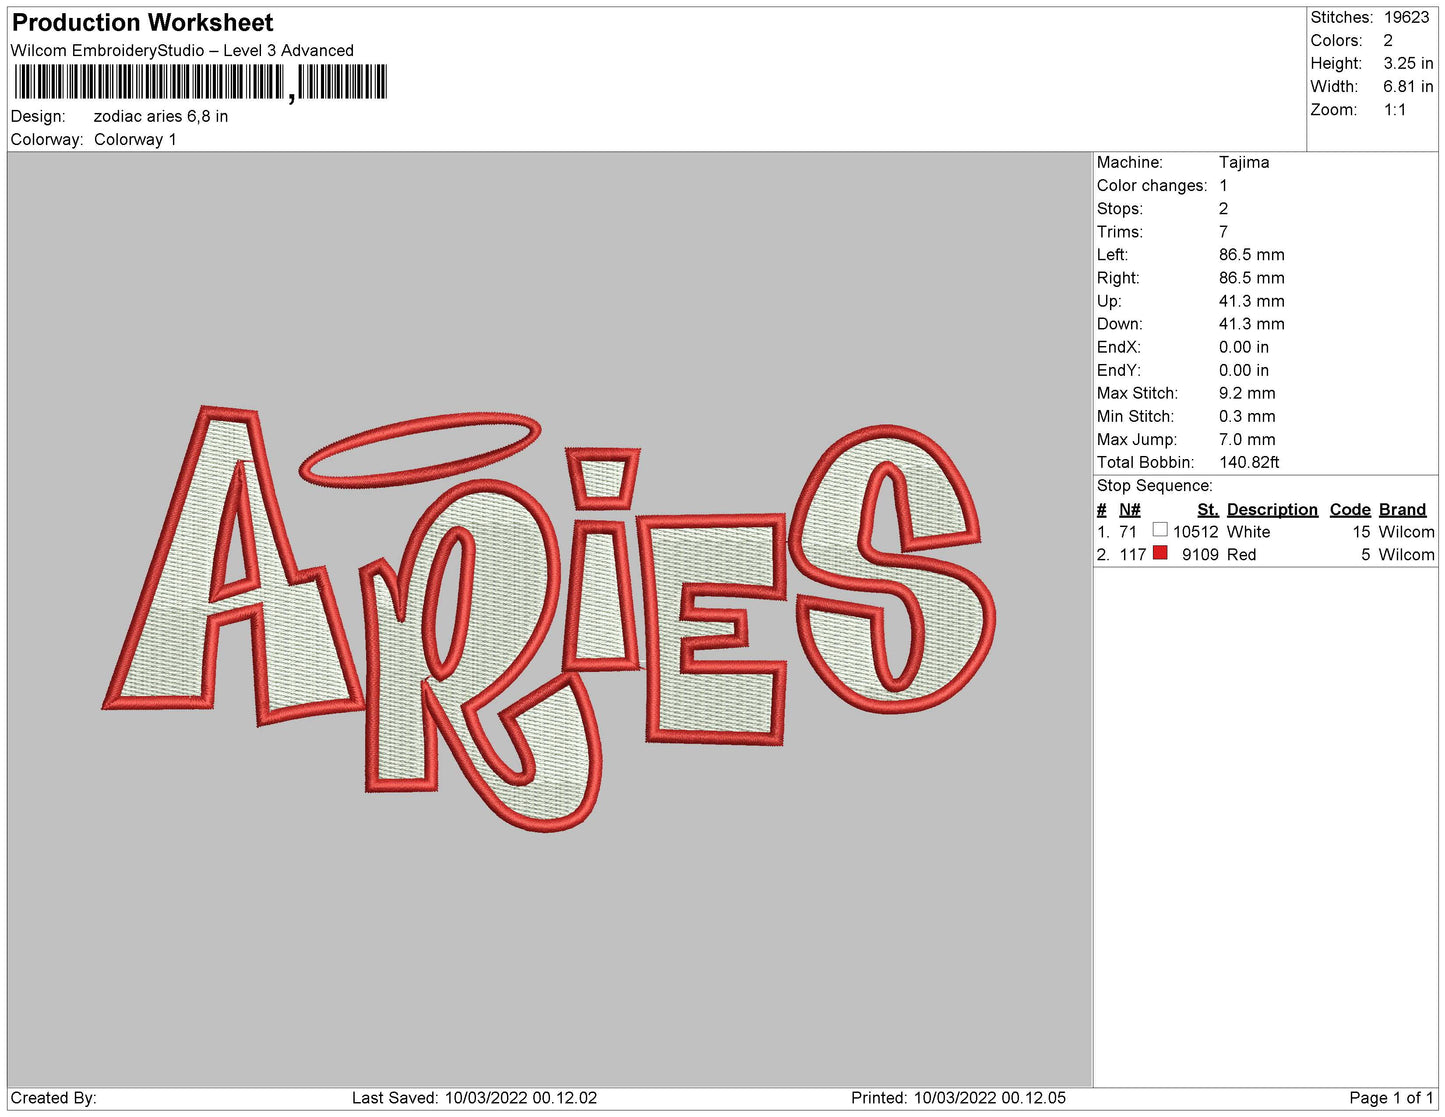This screenshot has height=1117, width=1445.
Task: Click N# value 71 in stop row 1
Action: (1128, 532)
